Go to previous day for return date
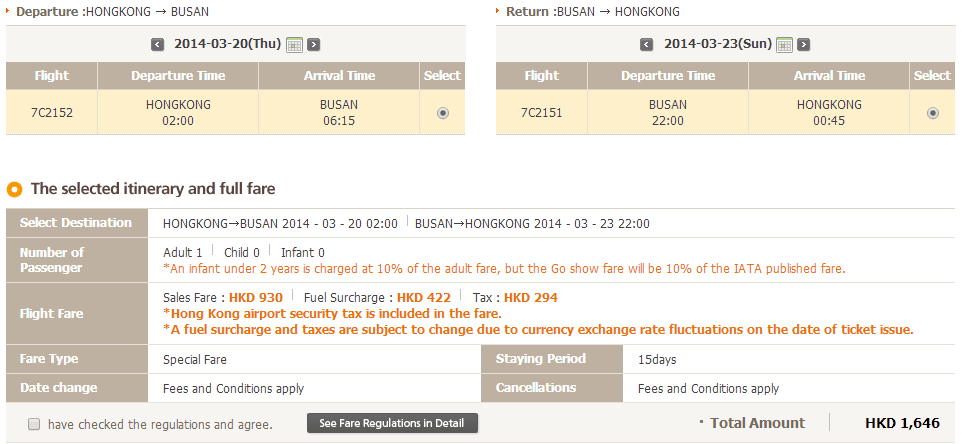This screenshot has height=444, width=962. pyautogui.click(x=647, y=44)
